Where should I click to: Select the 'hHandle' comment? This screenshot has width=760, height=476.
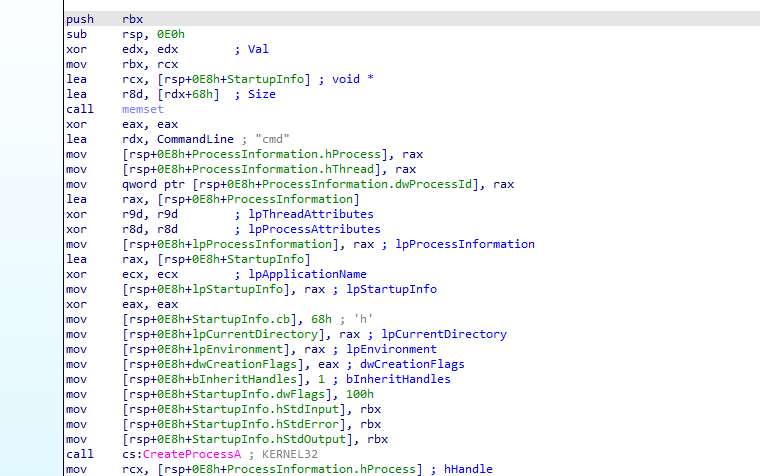pyautogui.click(x=468, y=469)
